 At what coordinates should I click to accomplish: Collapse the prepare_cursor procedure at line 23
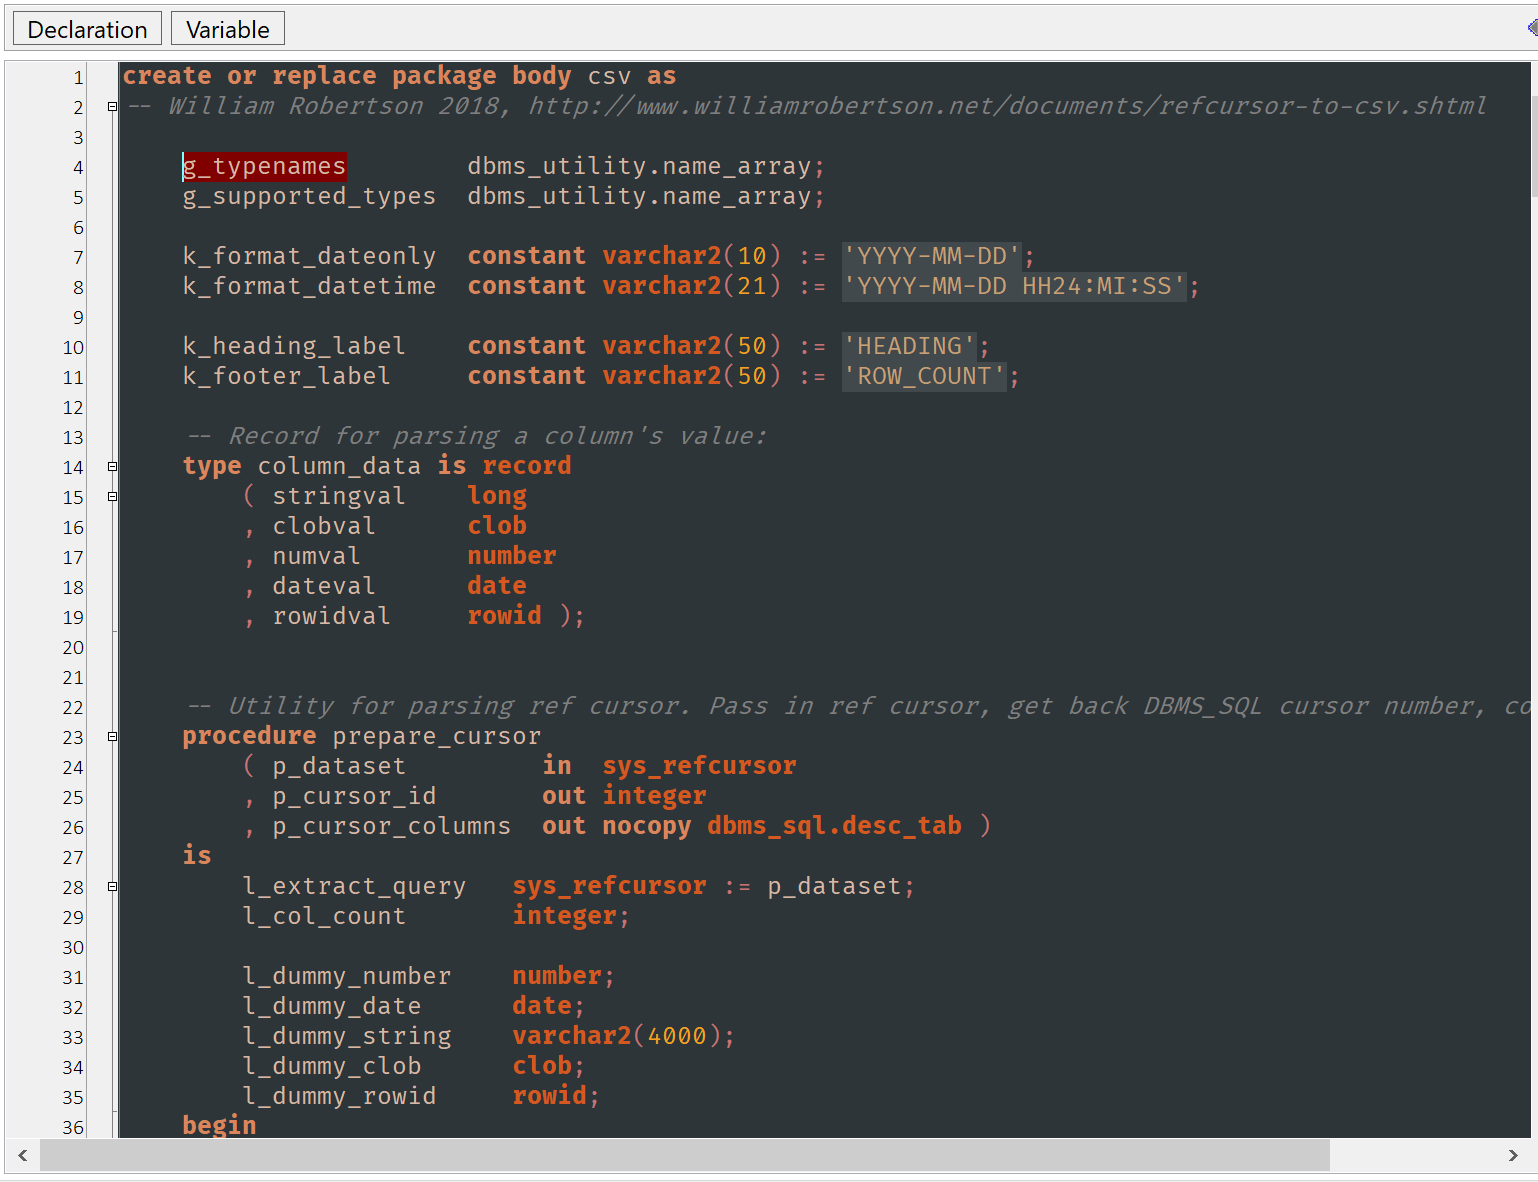click(x=112, y=736)
